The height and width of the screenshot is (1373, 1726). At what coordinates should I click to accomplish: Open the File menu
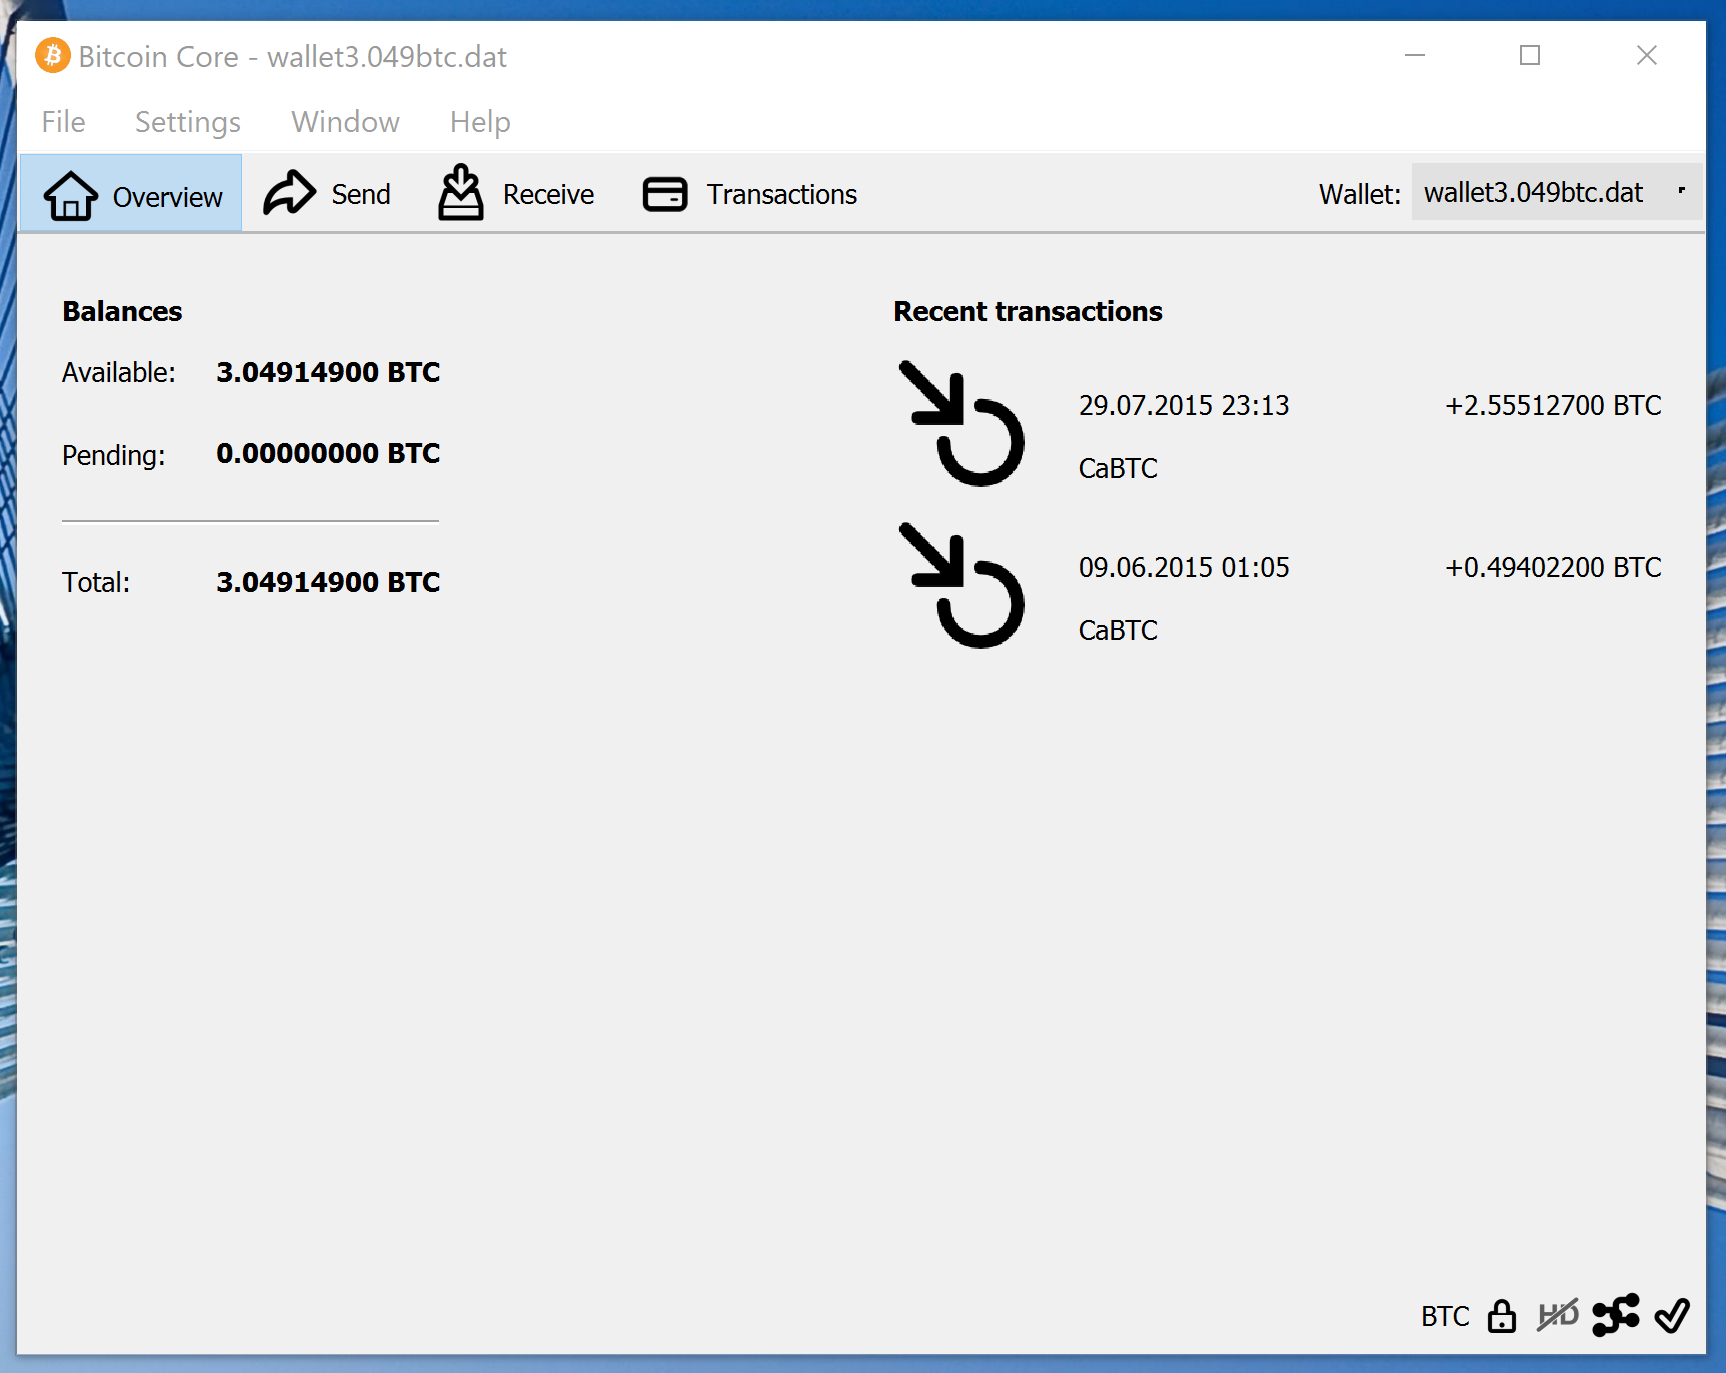tap(63, 122)
